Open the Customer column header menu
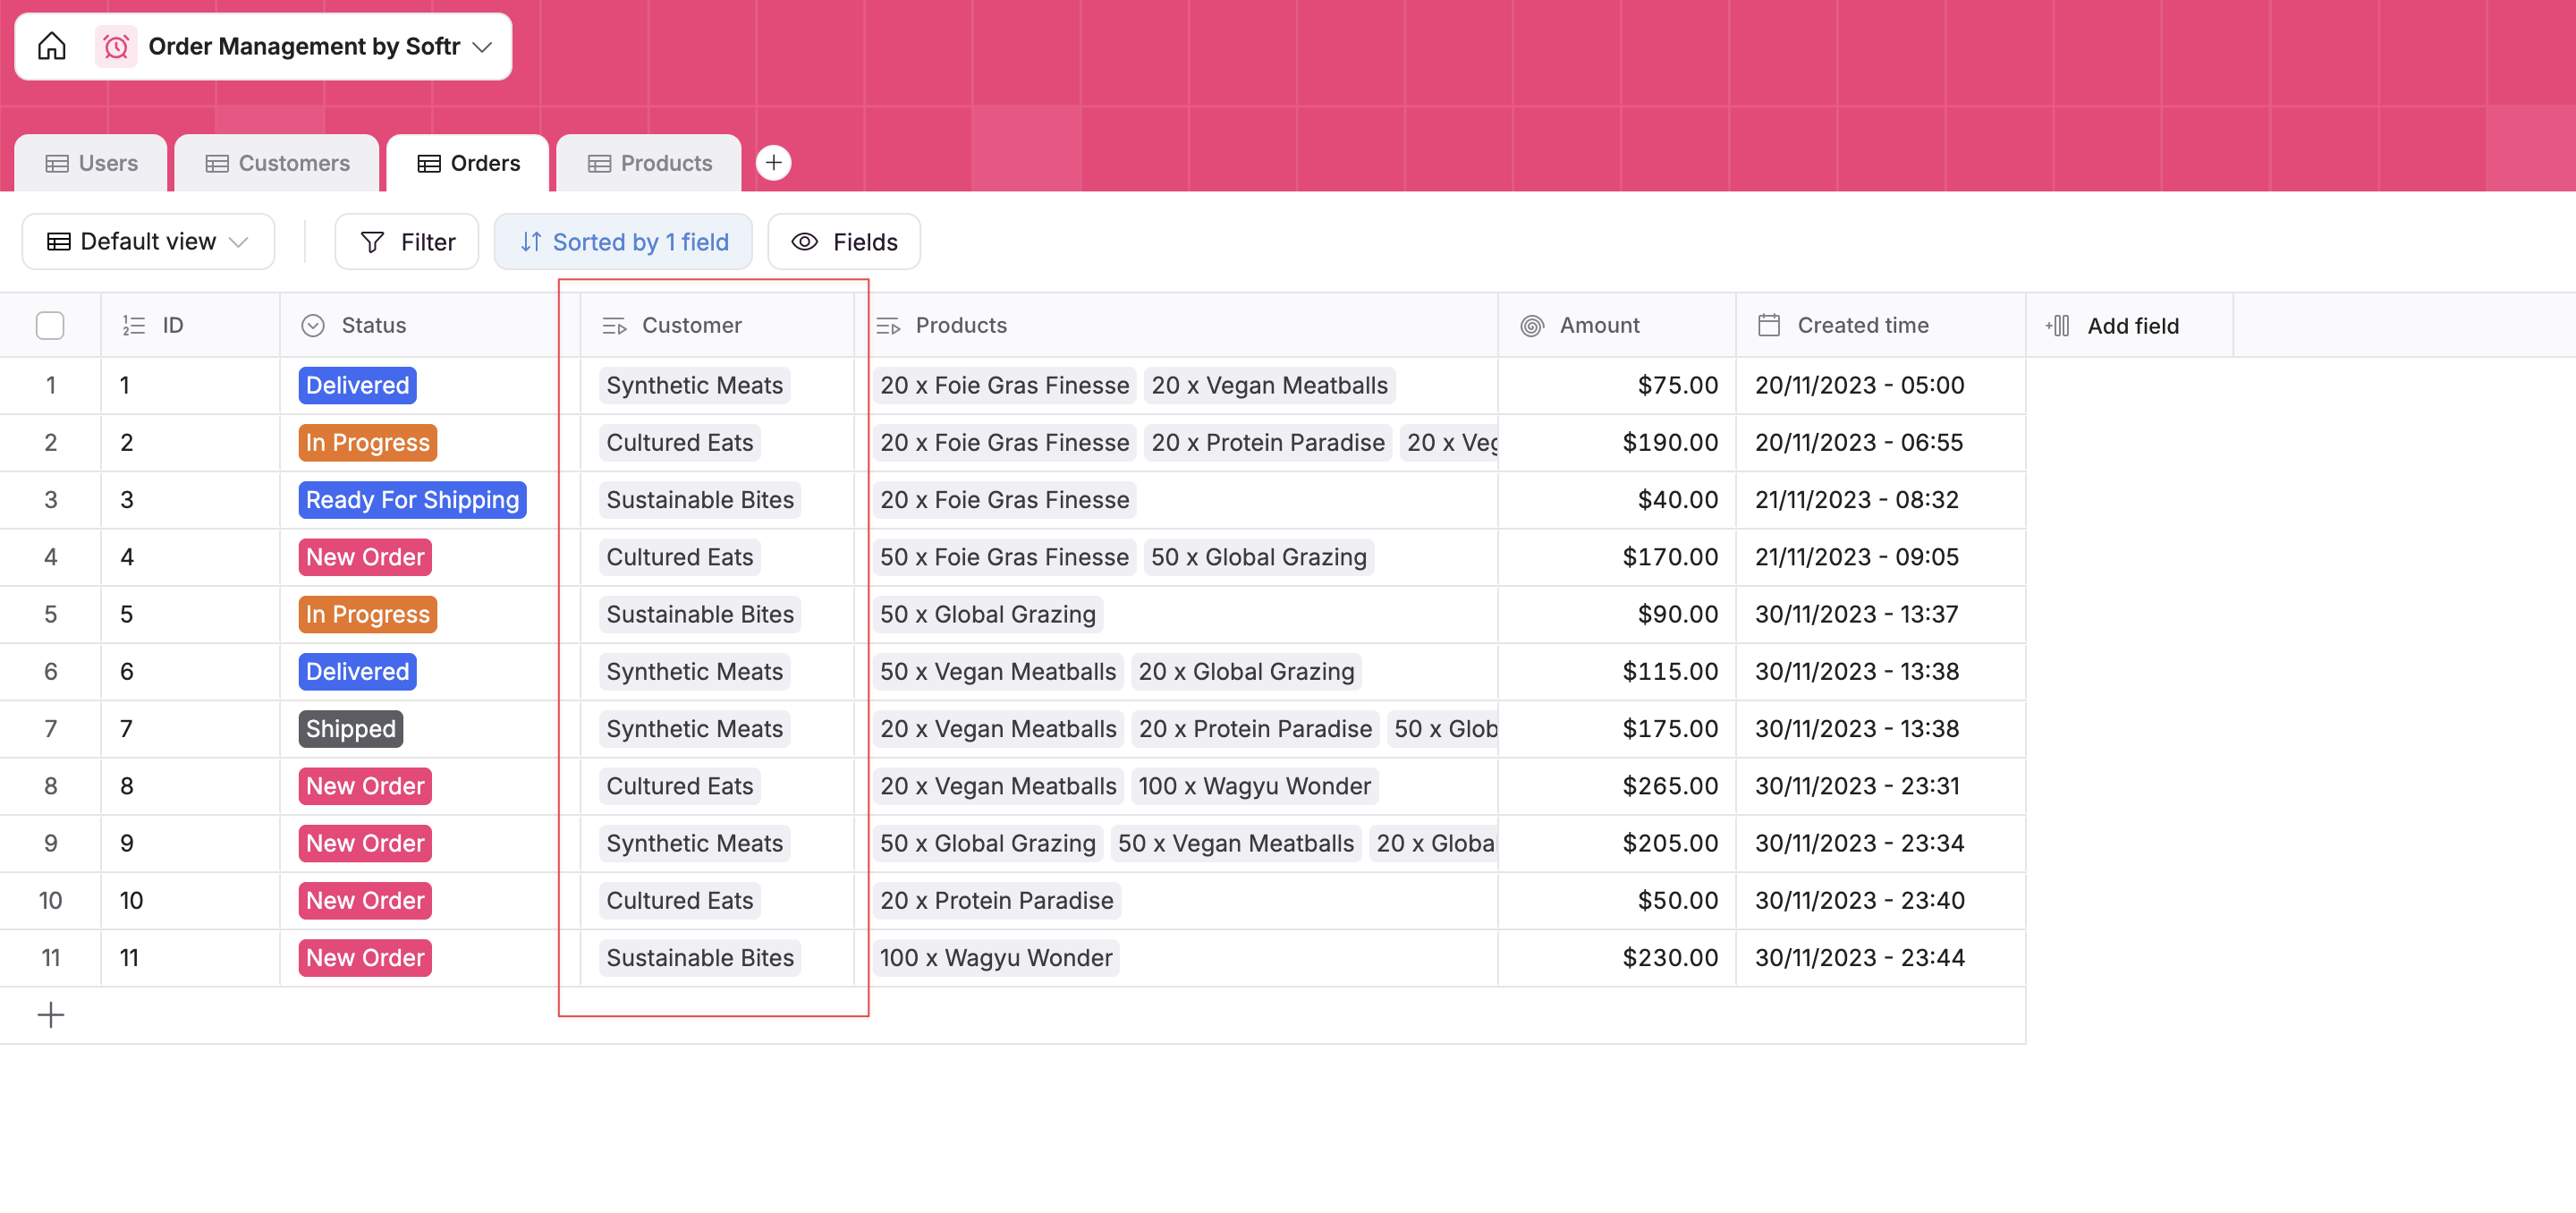This screenshot has height=1213, width=2576. 691,325
